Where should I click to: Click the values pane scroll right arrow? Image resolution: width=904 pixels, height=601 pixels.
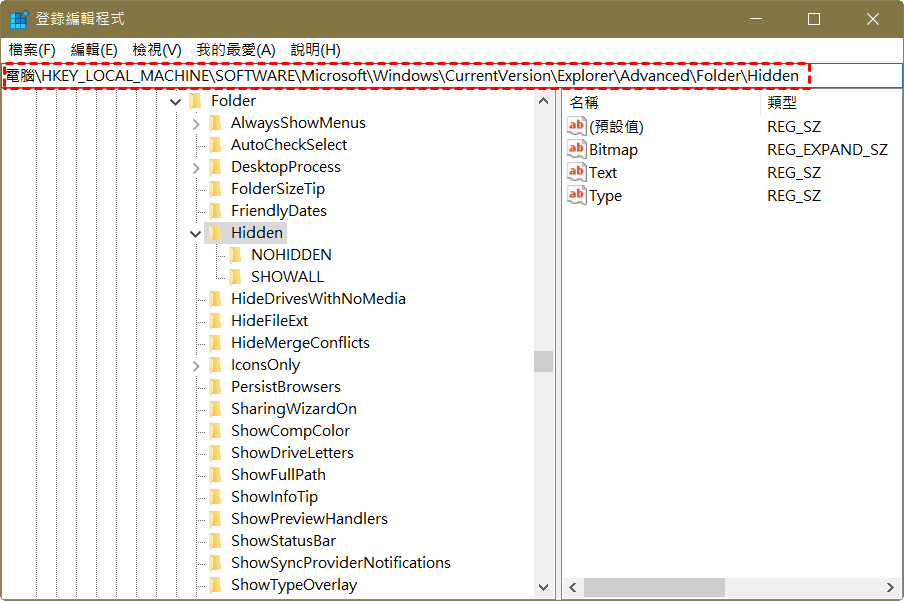click(x=891, y=588)
